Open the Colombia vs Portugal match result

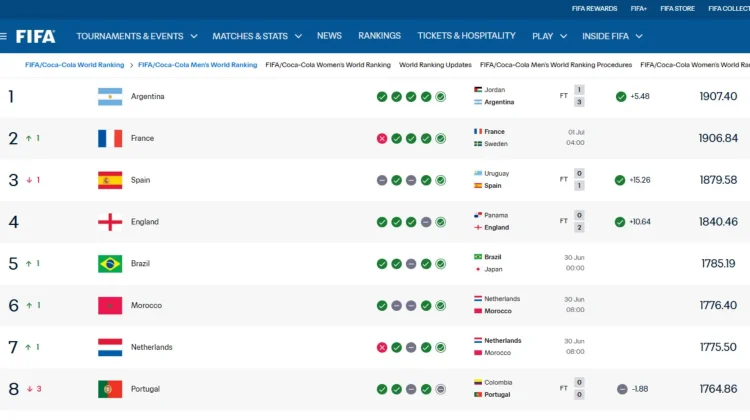pyautogui.click(x=529, y=388)
